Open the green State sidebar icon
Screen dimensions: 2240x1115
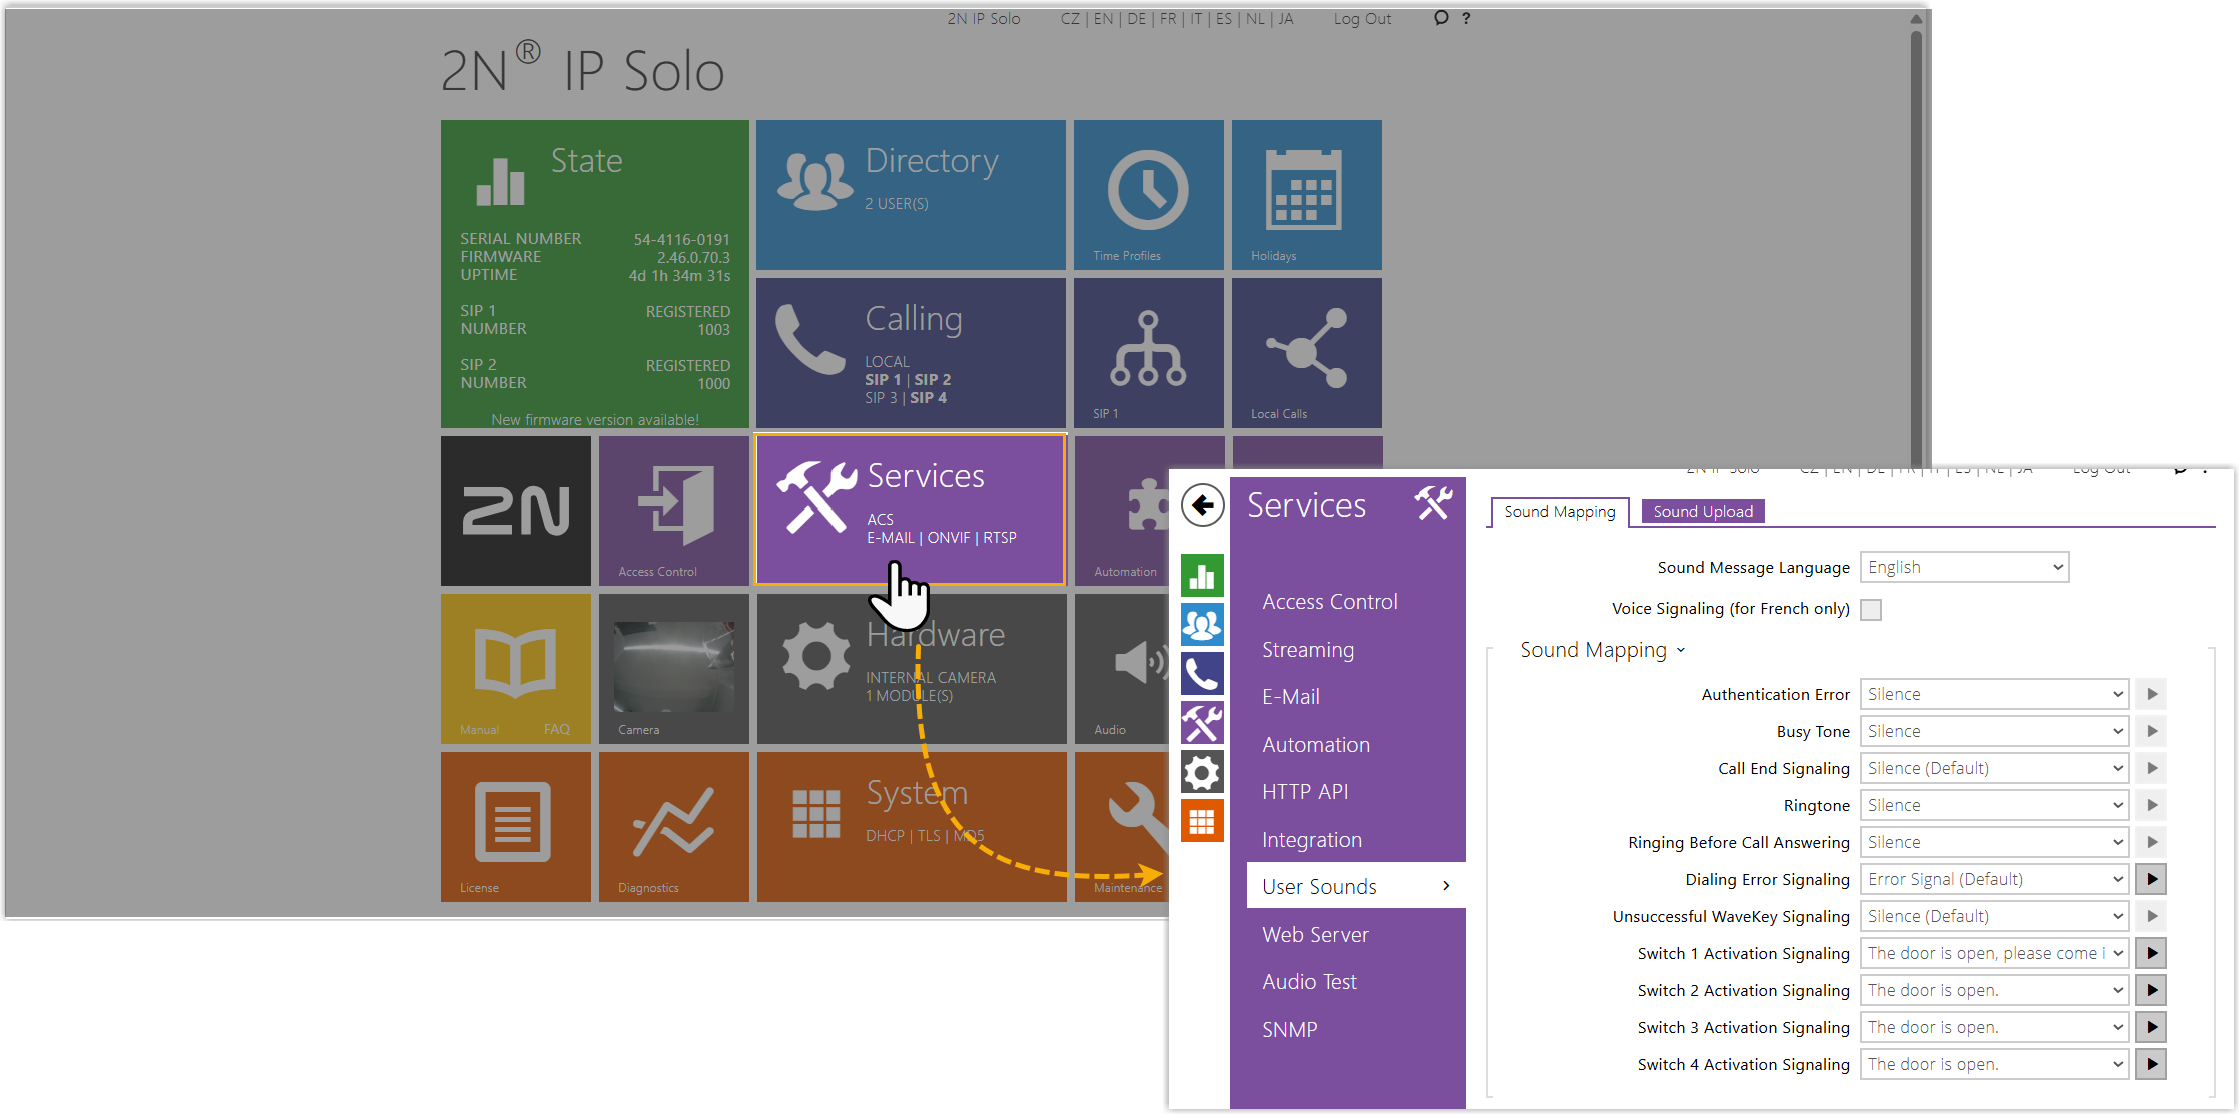click(1202, 576)
